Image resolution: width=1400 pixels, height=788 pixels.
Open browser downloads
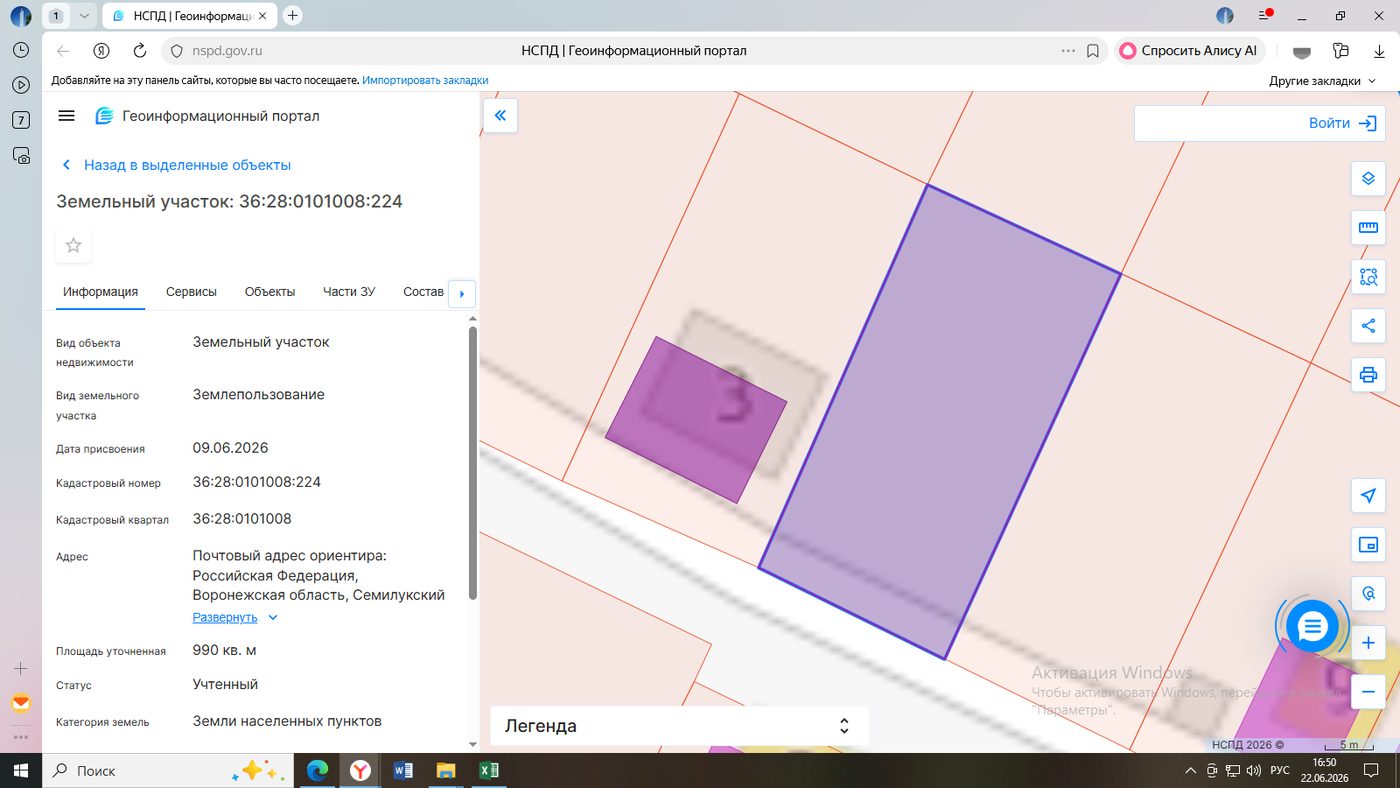[x=1380, y=51]
